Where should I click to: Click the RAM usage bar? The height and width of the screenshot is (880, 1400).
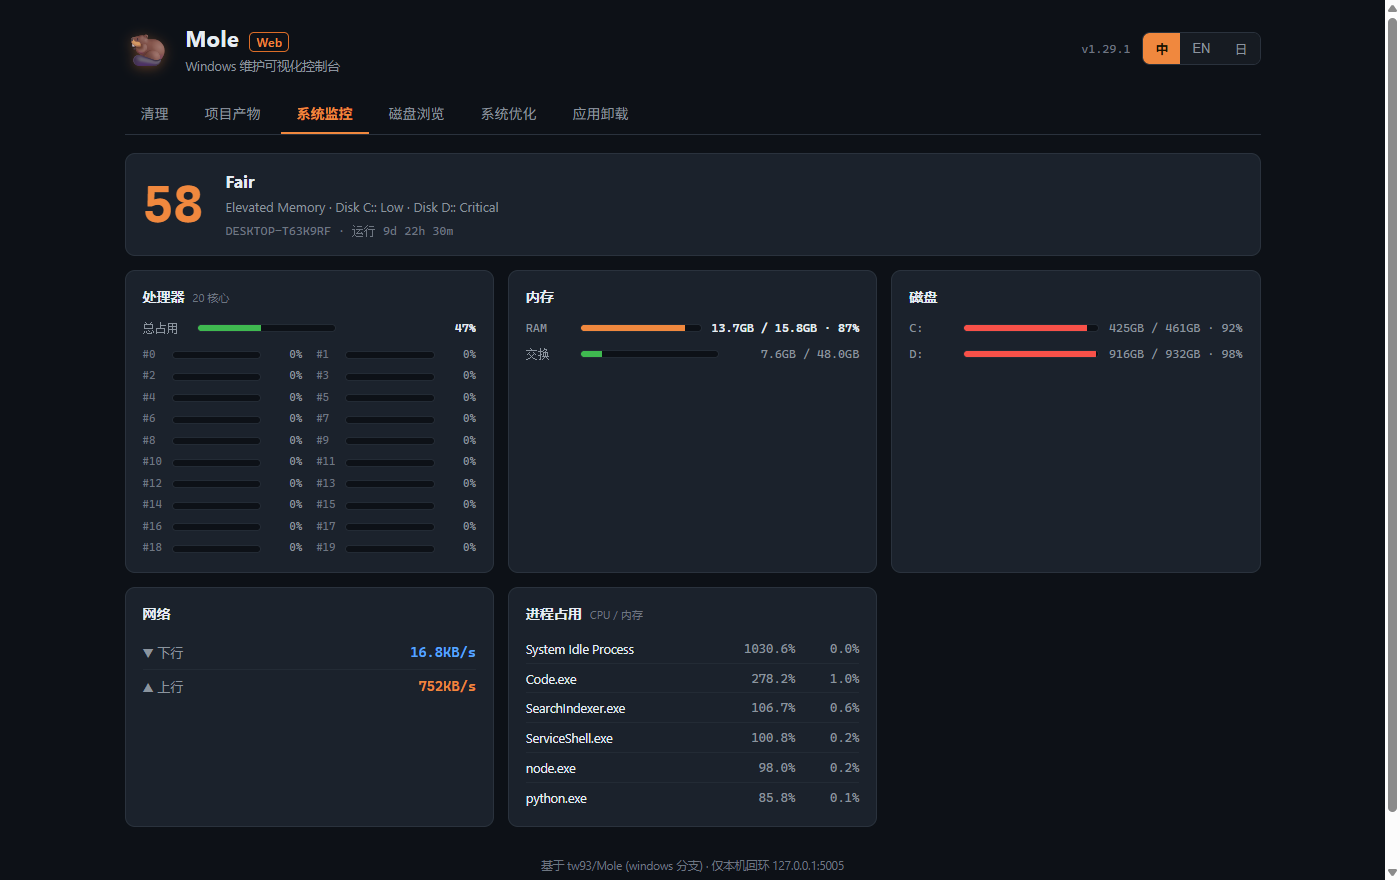pos(641,328)
